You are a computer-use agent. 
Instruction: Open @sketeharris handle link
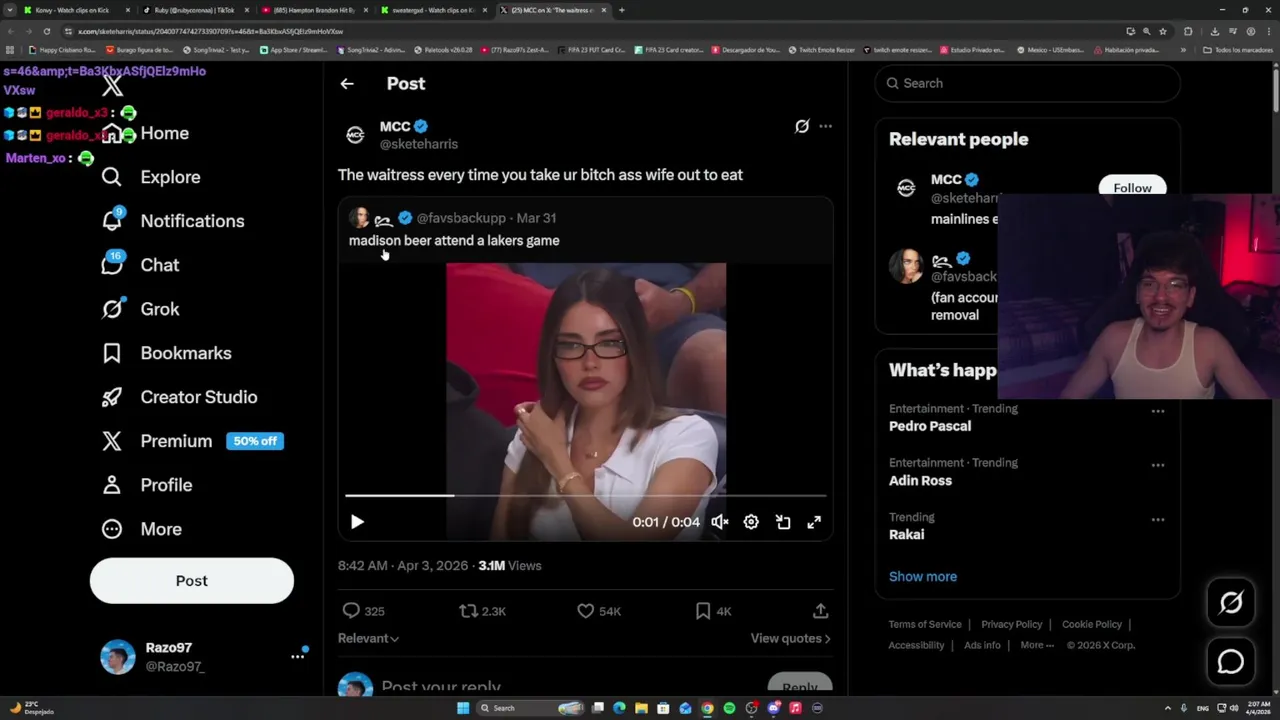tap(419, 144)
